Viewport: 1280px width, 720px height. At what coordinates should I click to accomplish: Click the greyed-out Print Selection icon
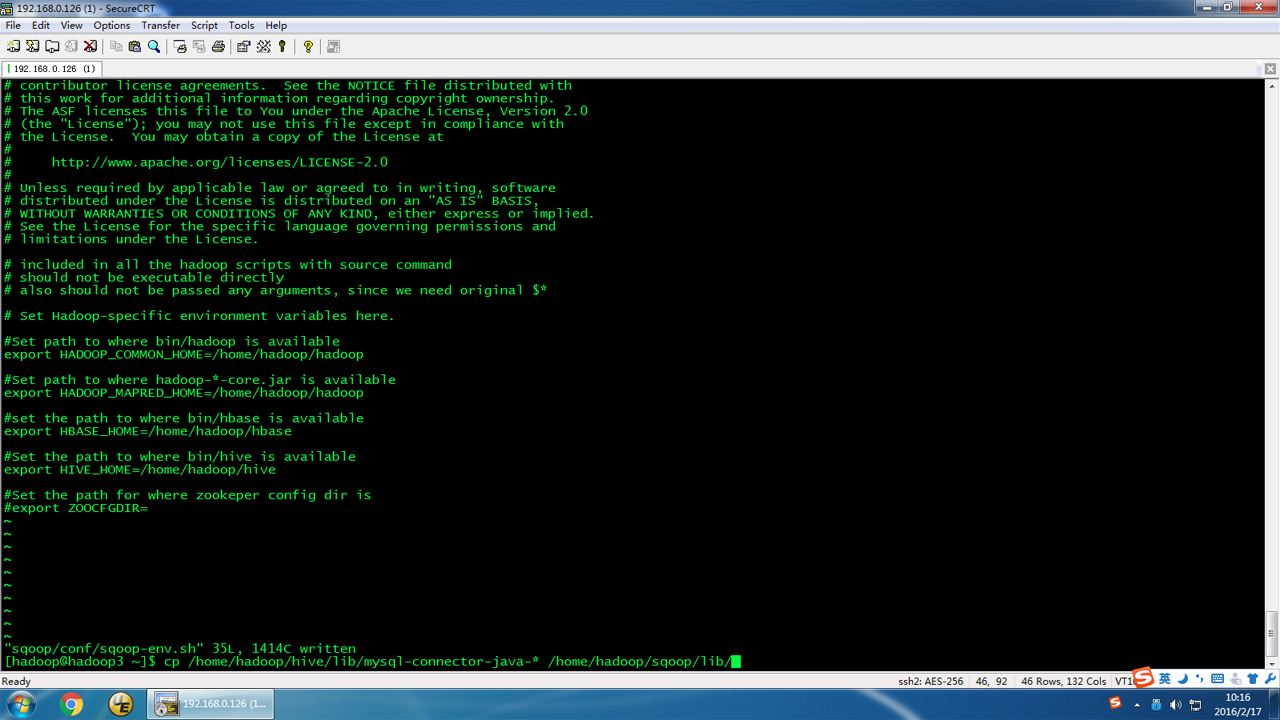coord(199,46)
